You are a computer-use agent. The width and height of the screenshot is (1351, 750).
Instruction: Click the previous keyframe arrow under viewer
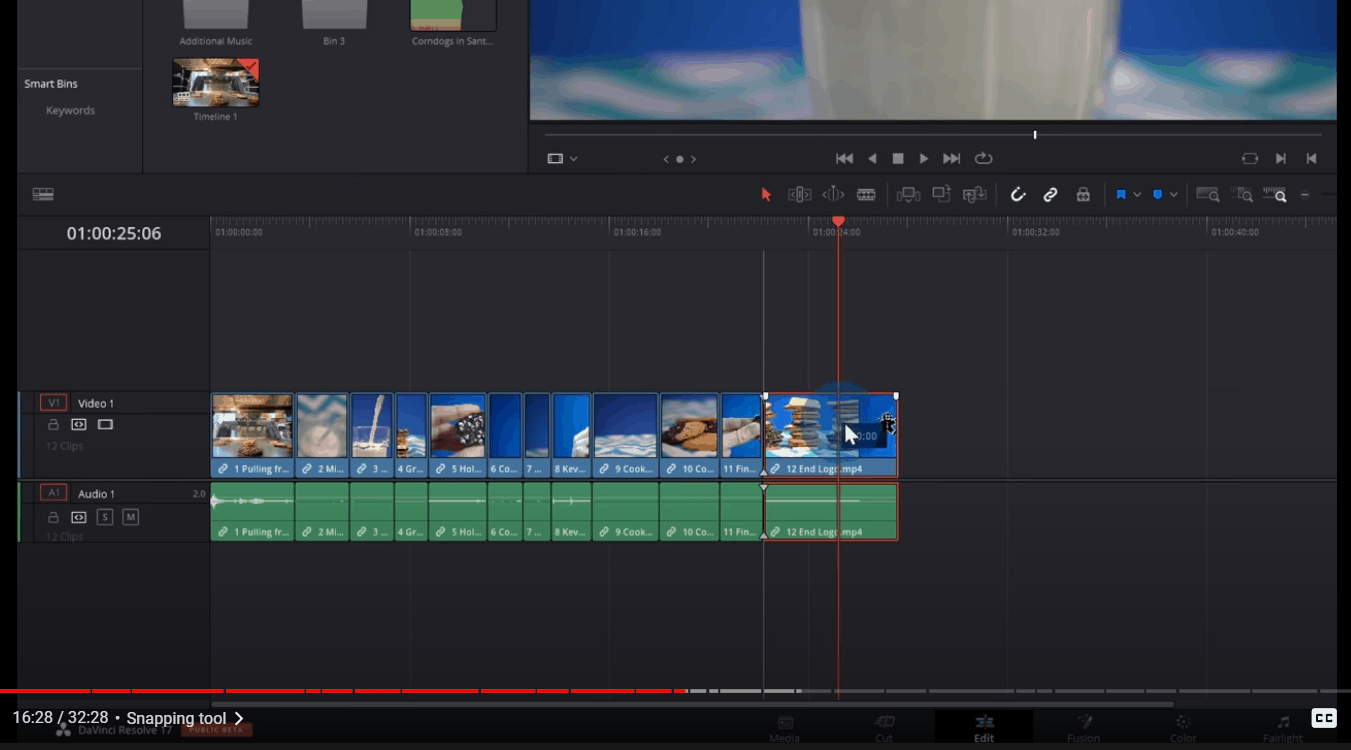(x=667, y=159)
